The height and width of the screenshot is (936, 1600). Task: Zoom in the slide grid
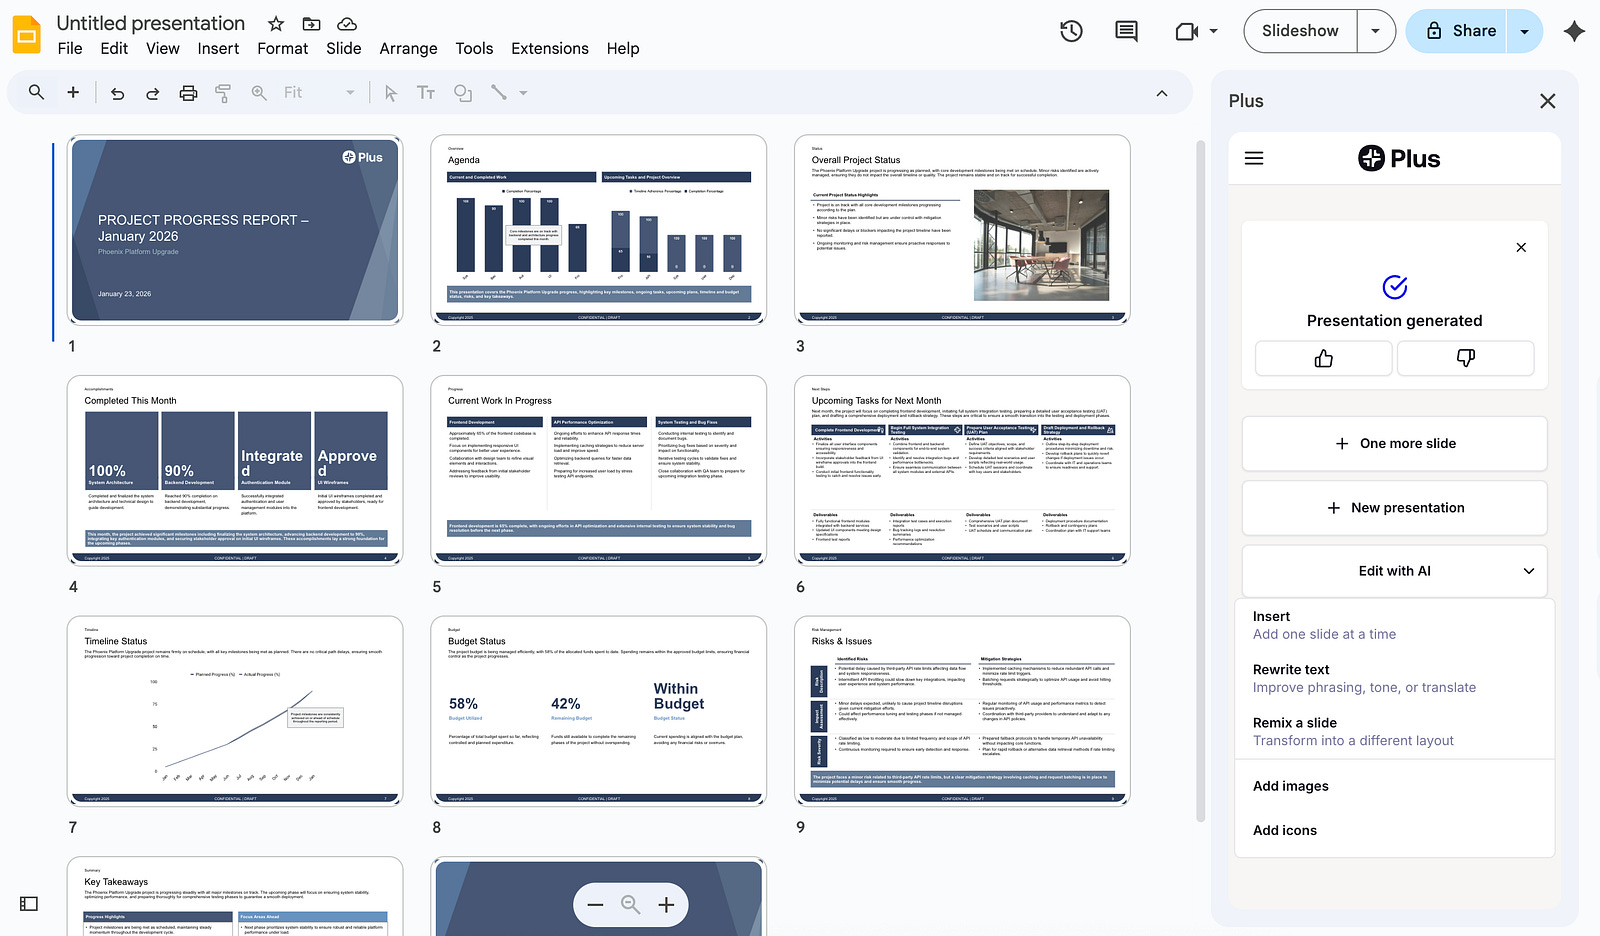point(666,905)
